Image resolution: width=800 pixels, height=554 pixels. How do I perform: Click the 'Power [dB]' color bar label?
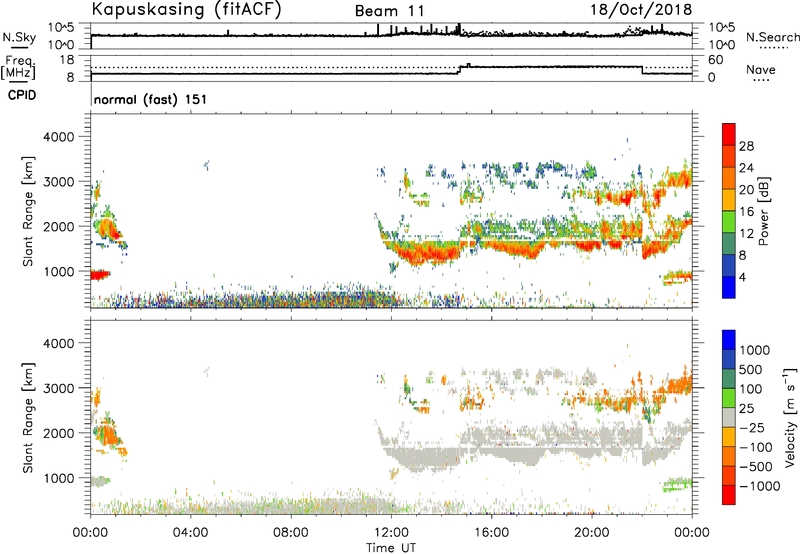tap(763, 211)
